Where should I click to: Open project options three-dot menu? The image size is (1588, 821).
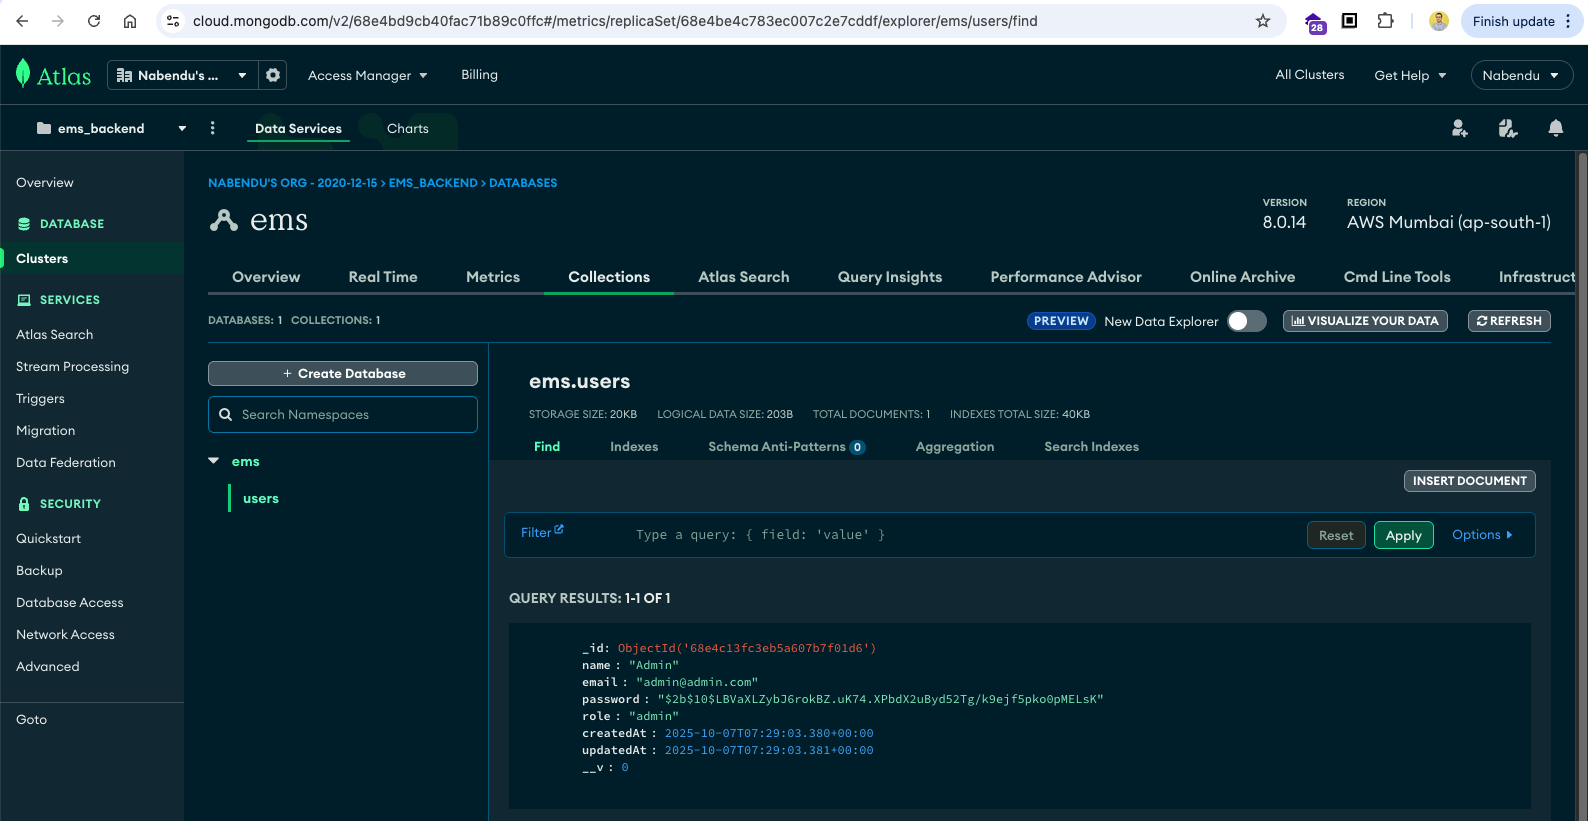[212, 128]
